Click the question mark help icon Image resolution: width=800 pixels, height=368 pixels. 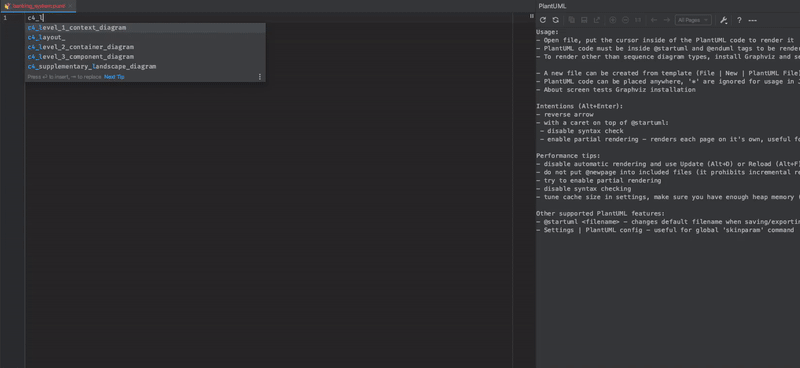(739, 20)
